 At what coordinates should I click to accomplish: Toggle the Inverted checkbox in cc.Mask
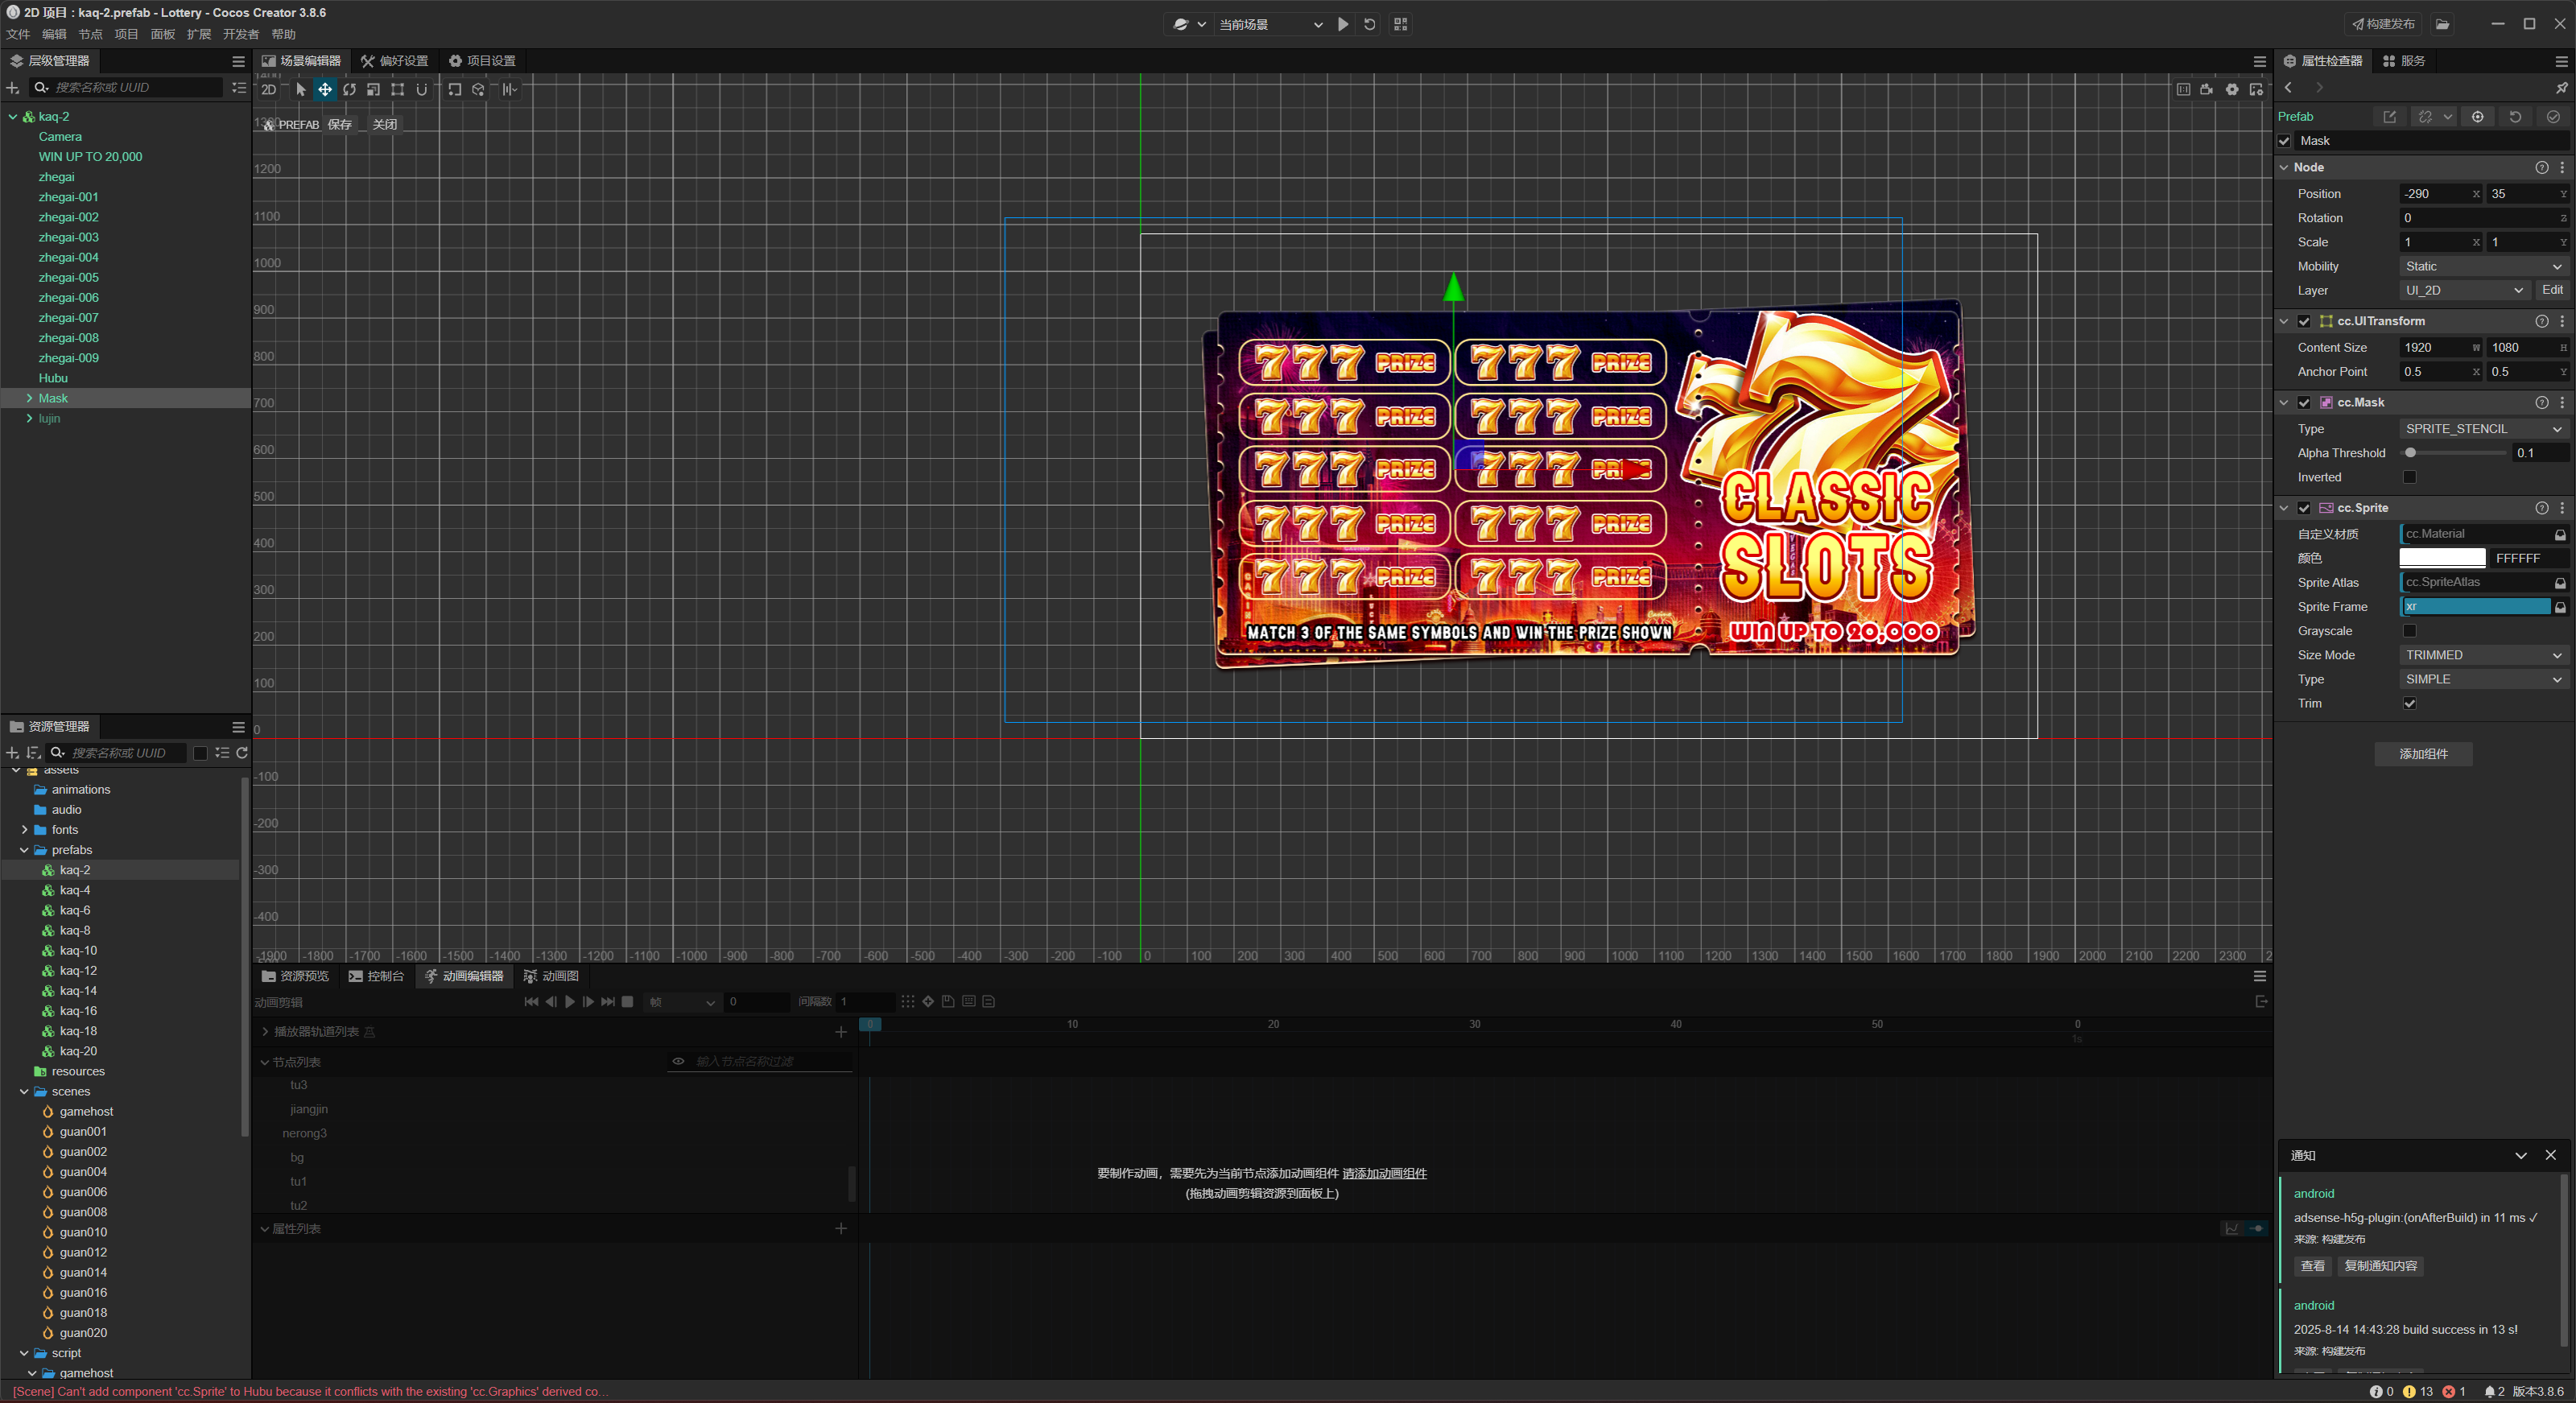(x=2409, y=477)
